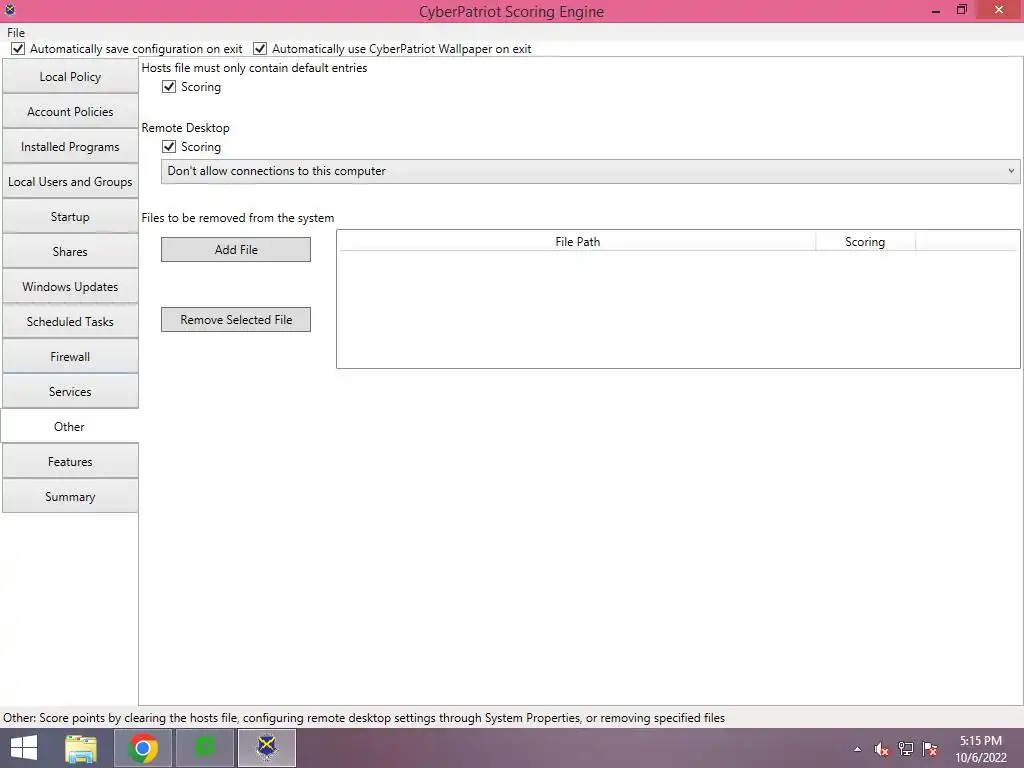Restore down the Scoring Engine window
The image size is (1024, 768).
961,10
